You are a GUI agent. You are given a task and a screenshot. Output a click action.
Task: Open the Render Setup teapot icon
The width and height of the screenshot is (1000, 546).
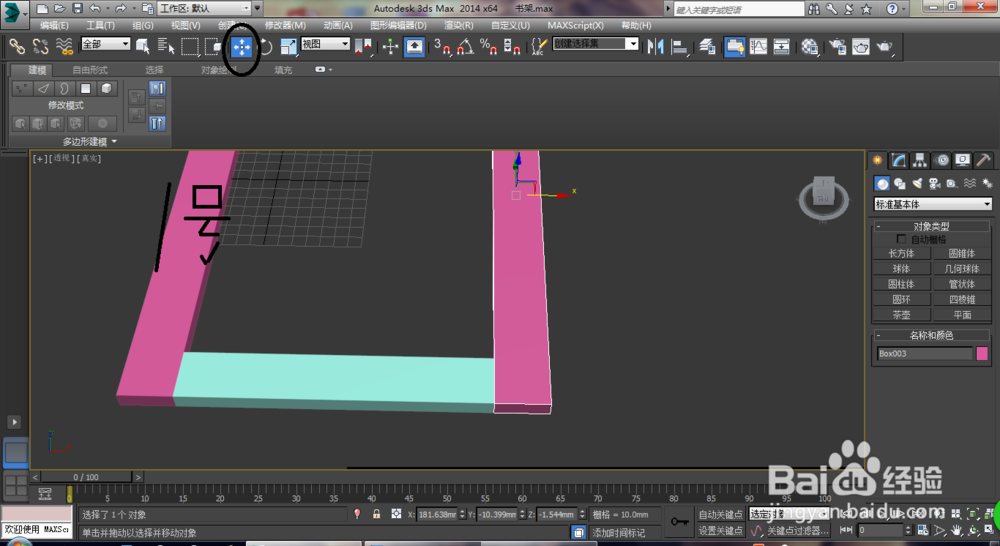(x=837, y=47)
